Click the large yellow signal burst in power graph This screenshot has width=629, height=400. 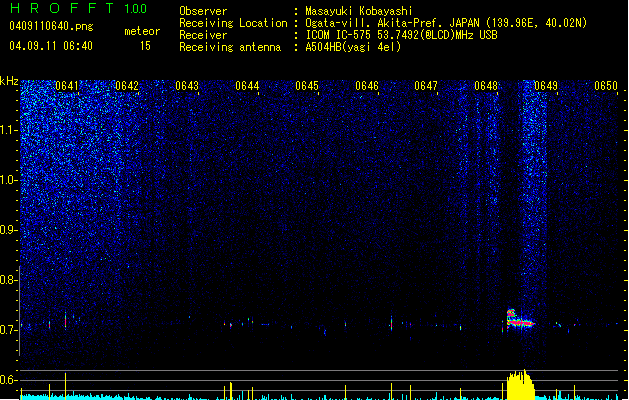pos(520,385)
